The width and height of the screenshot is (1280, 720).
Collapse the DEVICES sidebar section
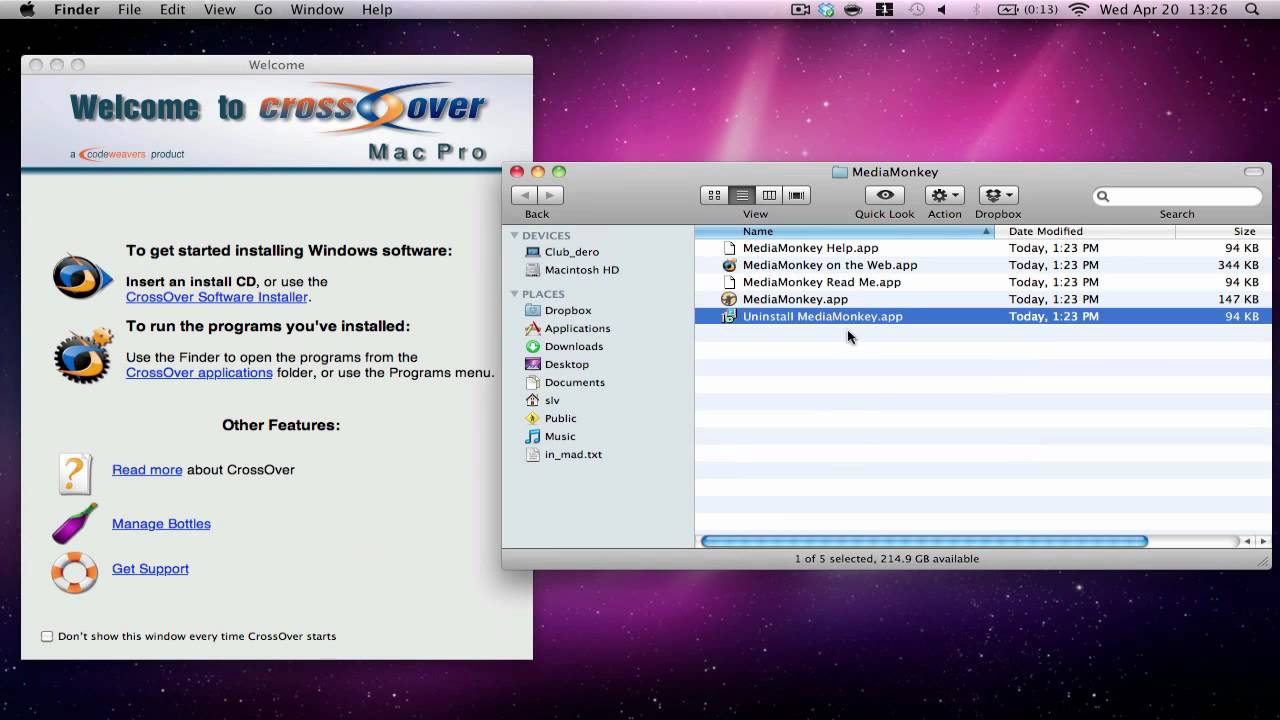pyautogui.click(x=514, y=236)
